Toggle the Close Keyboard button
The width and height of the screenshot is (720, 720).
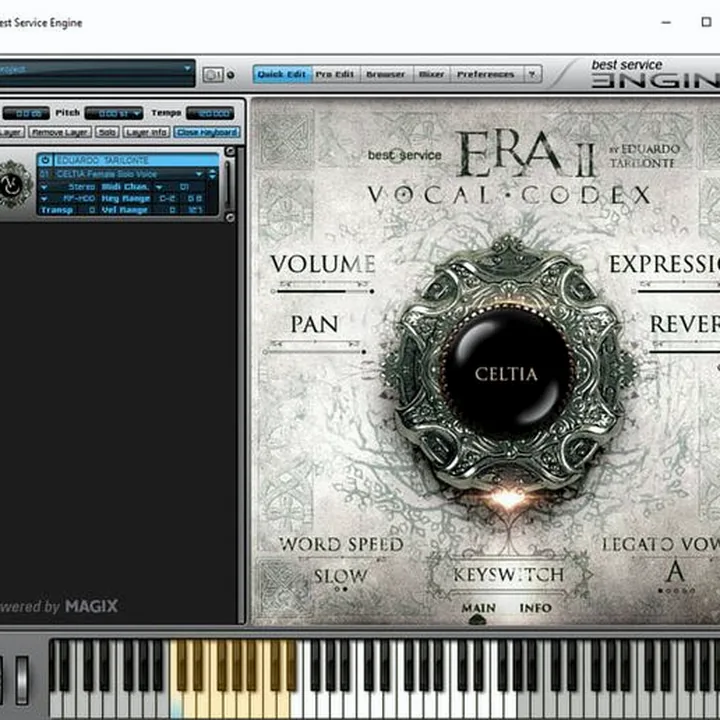207,133
